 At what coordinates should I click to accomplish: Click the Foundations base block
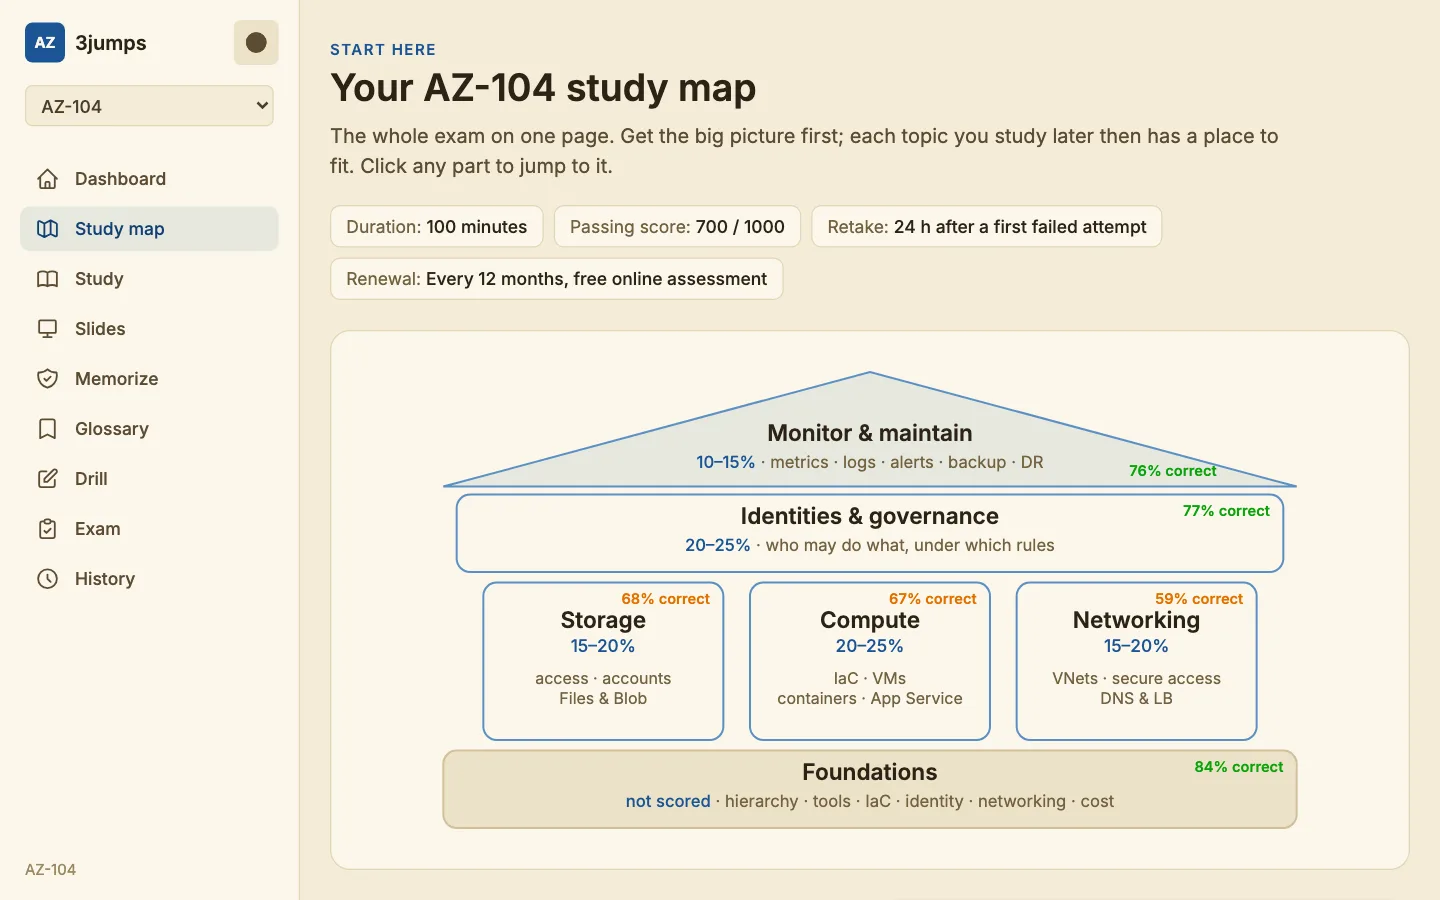[870, 789]
